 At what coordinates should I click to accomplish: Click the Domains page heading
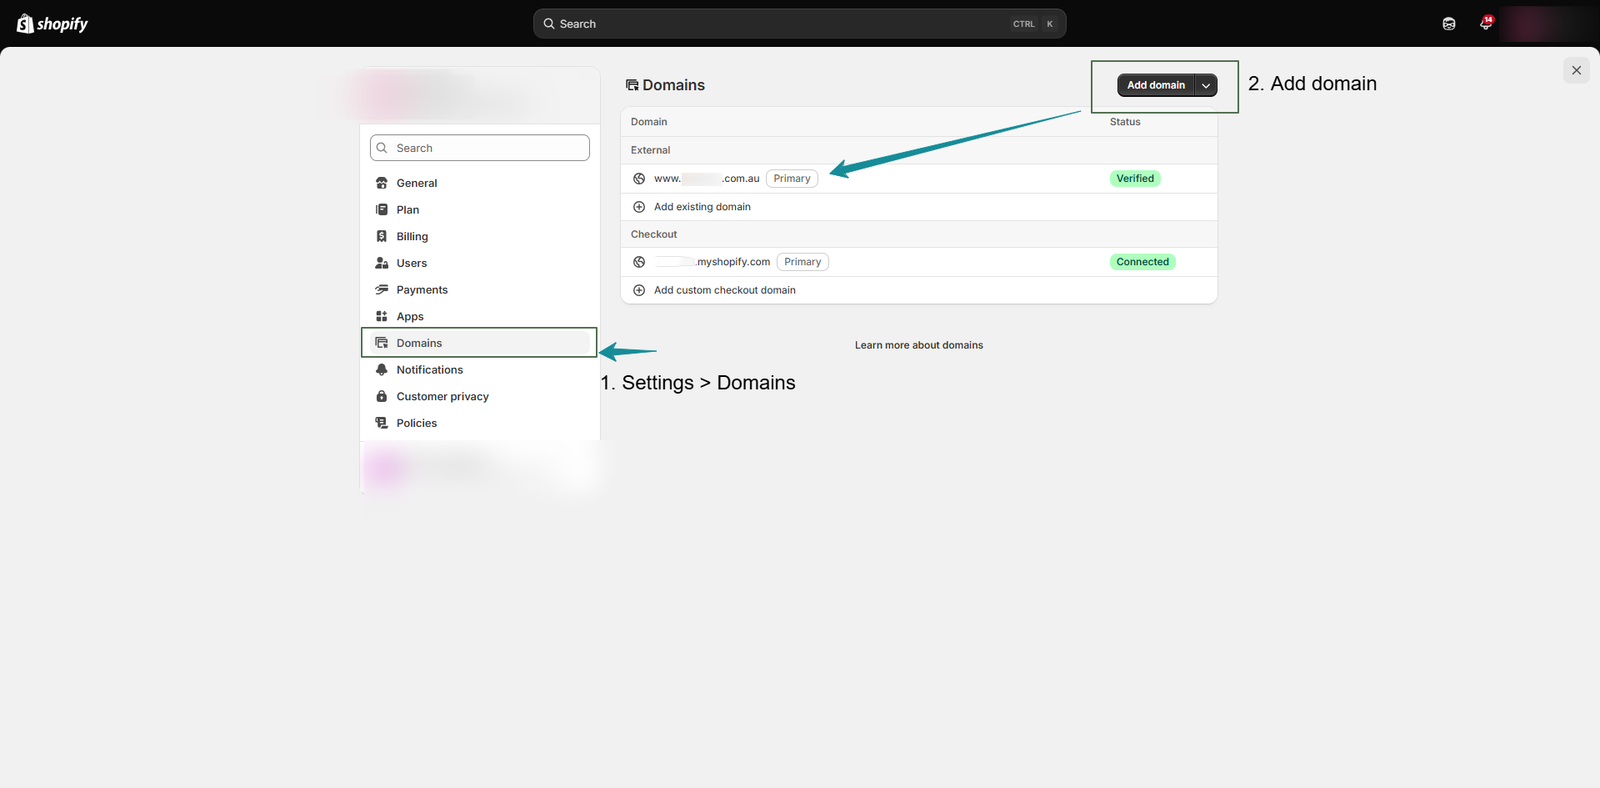click(673, 85)
